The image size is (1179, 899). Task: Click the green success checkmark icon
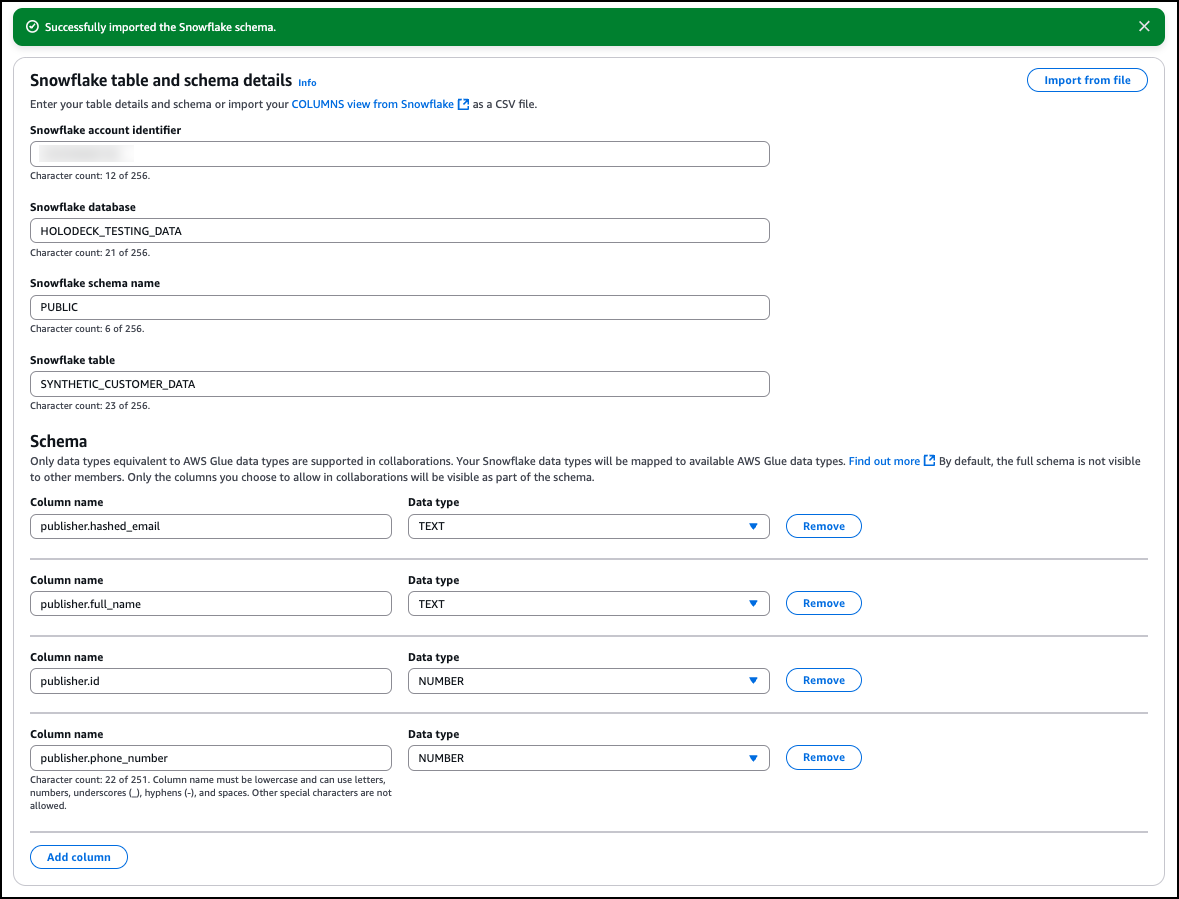click(32, 27)
